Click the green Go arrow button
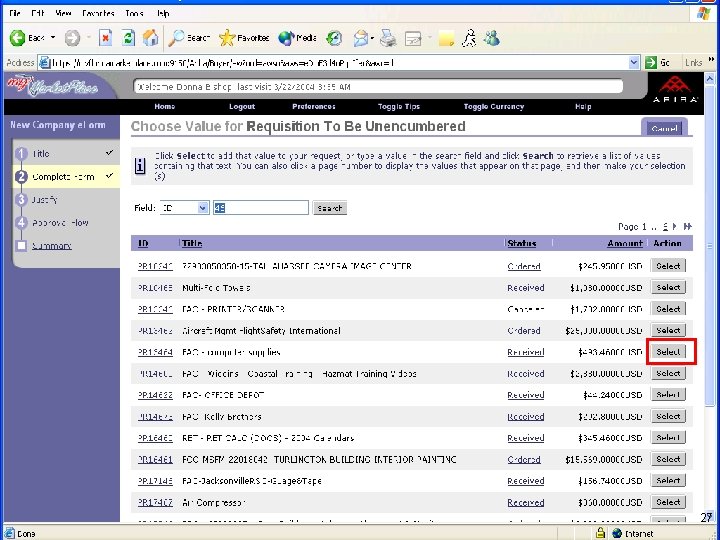 pos(651,62)
